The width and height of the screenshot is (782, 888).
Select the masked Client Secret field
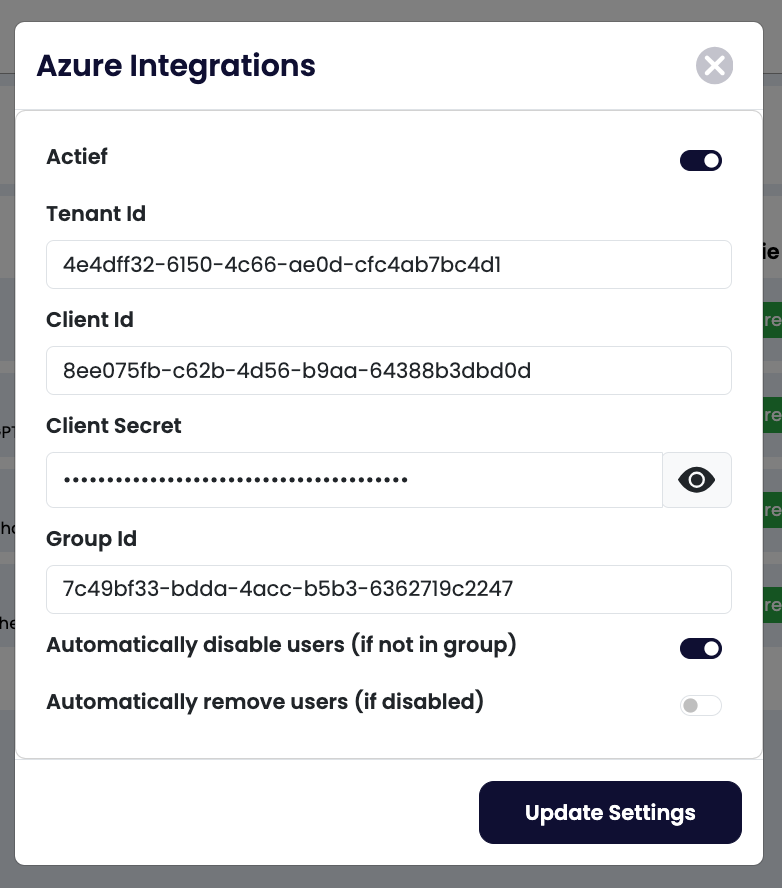click(x=354, y=480)
